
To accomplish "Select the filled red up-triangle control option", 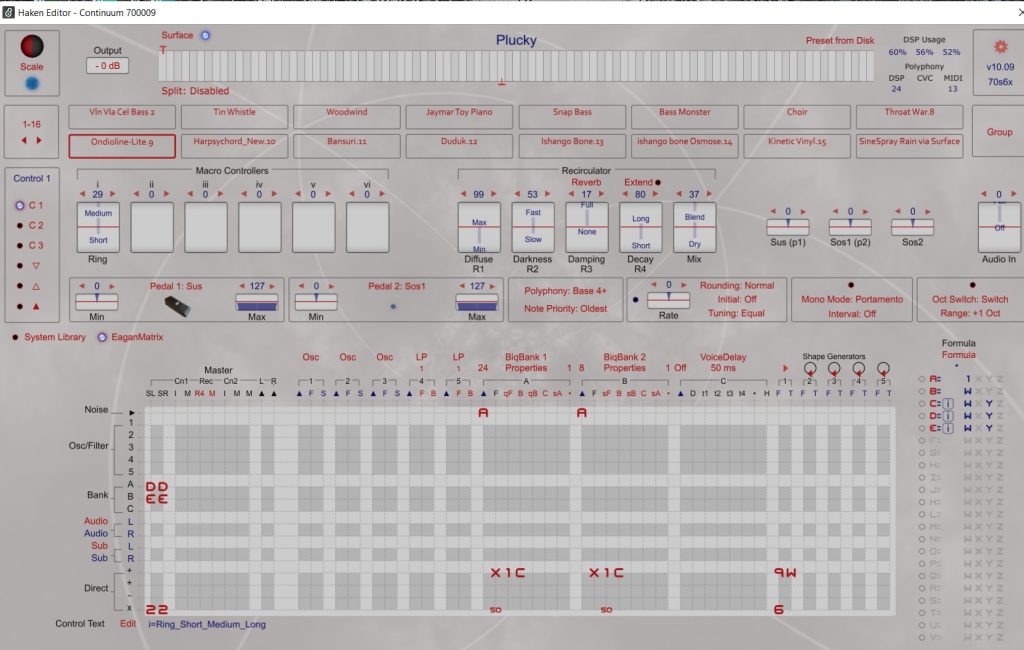I will point(36,306).
